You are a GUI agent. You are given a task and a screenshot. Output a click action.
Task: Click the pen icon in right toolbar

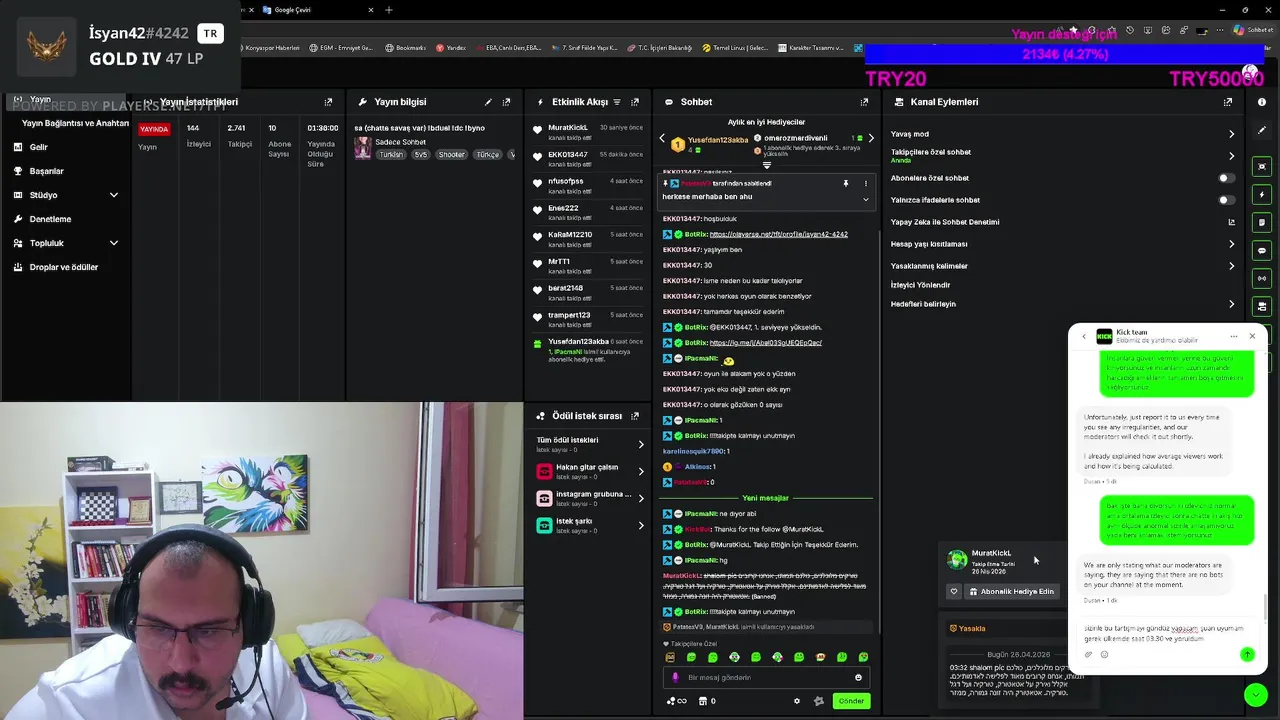coord(1262,130)
